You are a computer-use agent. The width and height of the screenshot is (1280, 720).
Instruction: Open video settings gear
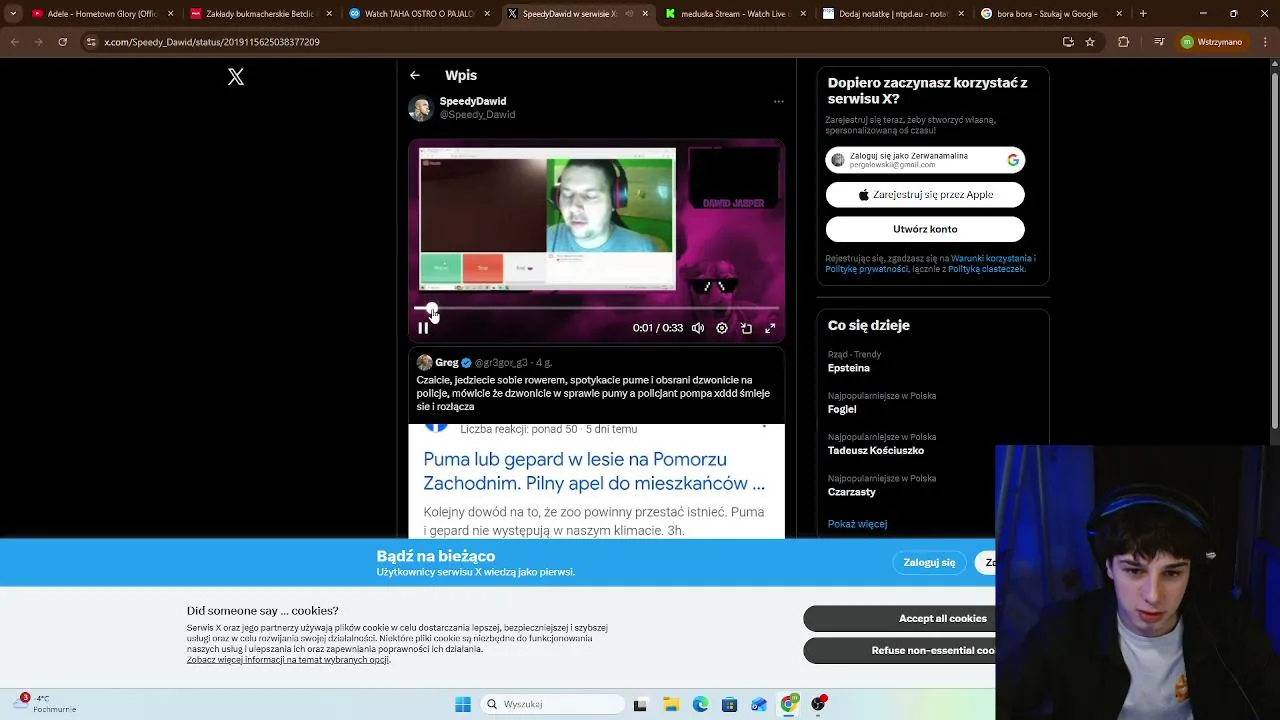[722, 328]
